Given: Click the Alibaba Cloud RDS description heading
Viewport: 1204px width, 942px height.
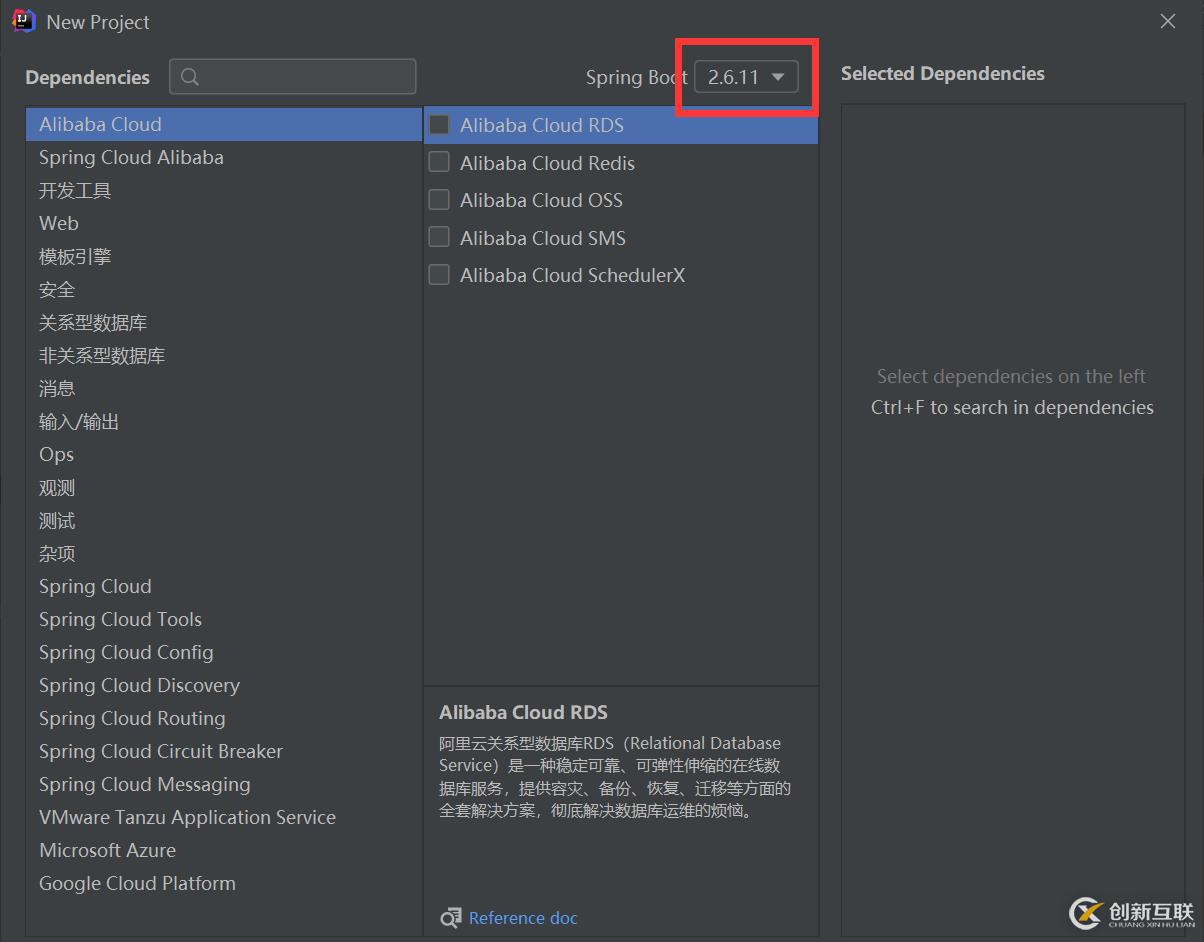Looking at the screenshot, I should (x=523, y=712).
